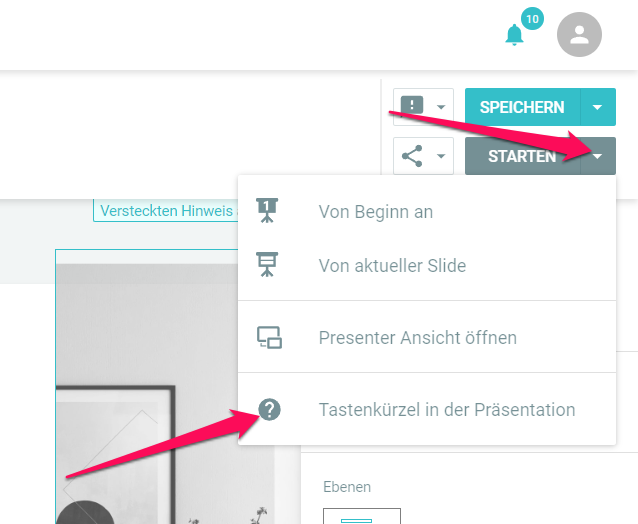Image resolution: width=638 pixels, height=524 pixels.
Task: Click the 'Von Beginn an' presentation icon
Action: point(267,211)
